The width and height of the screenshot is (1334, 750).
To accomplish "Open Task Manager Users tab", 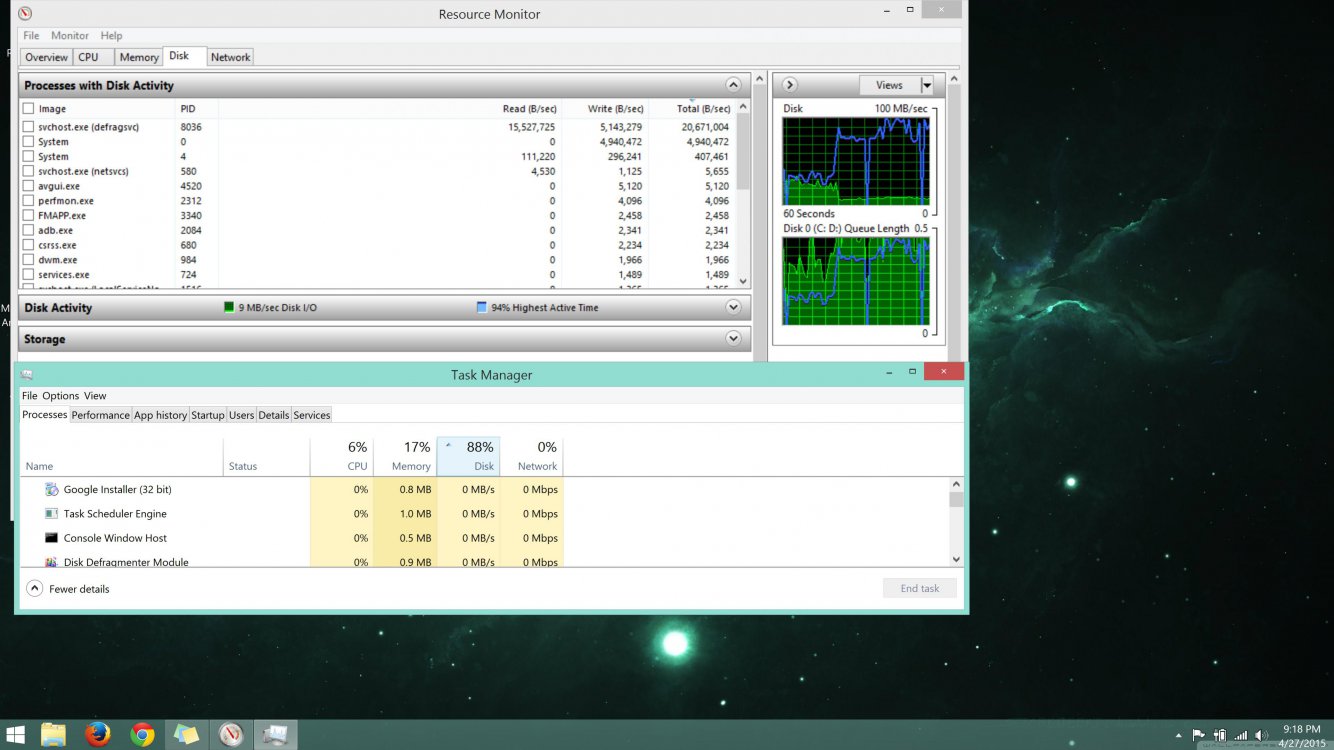I will coord(242,415).
